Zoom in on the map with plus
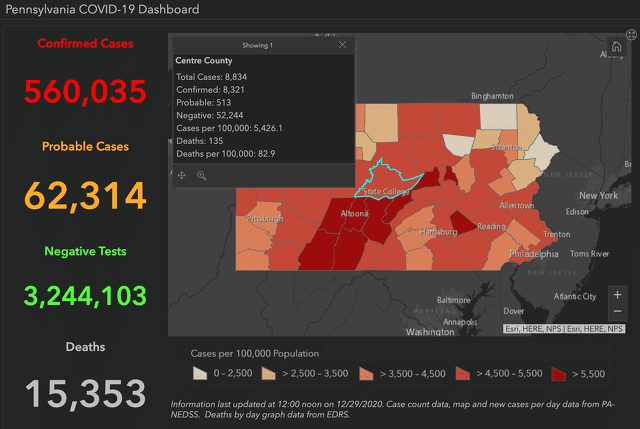This screenshot has height=429, width=640. (617, 295)
